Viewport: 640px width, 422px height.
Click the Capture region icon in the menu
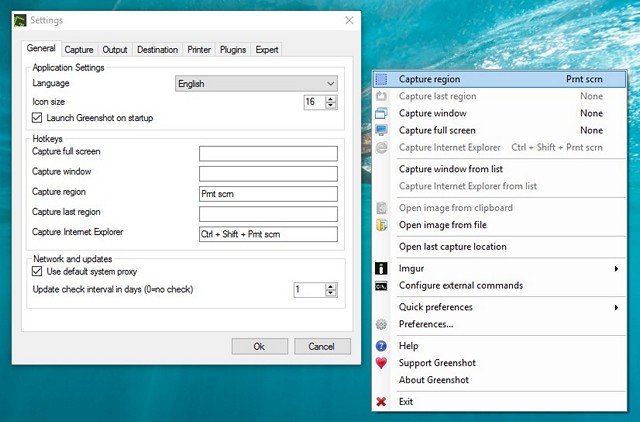pyautogui.click(x=381, y=79)
